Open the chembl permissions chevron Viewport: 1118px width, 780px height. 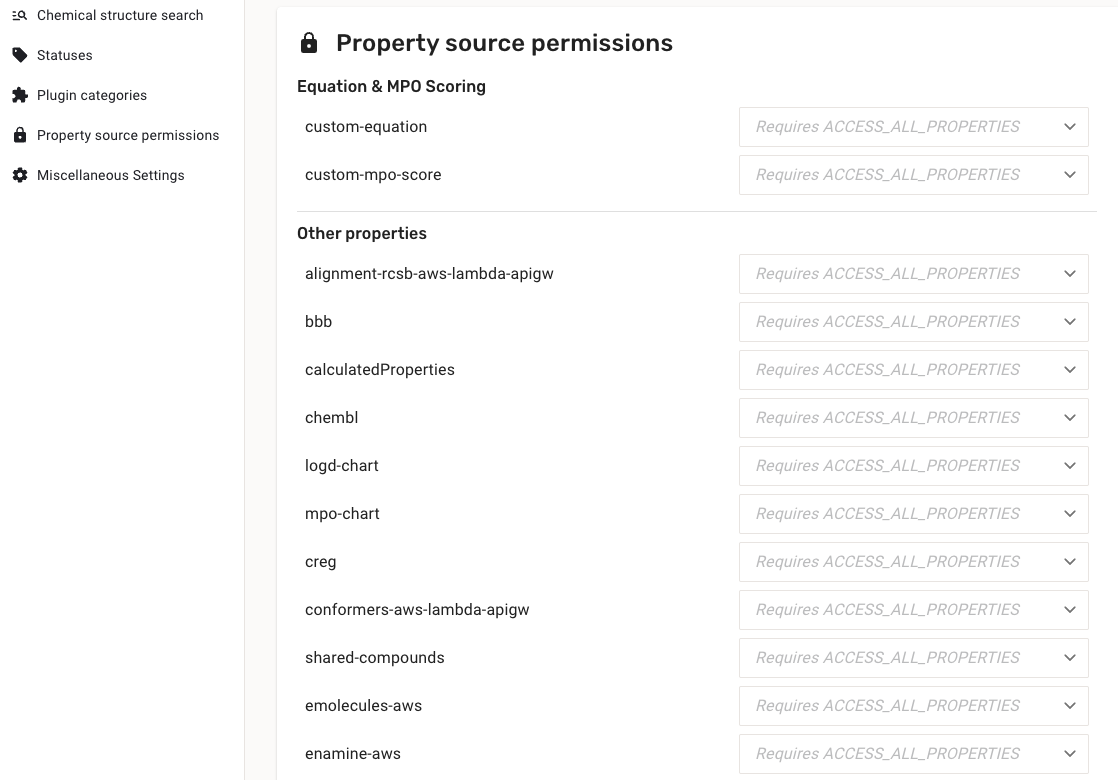coord(1069,418)
